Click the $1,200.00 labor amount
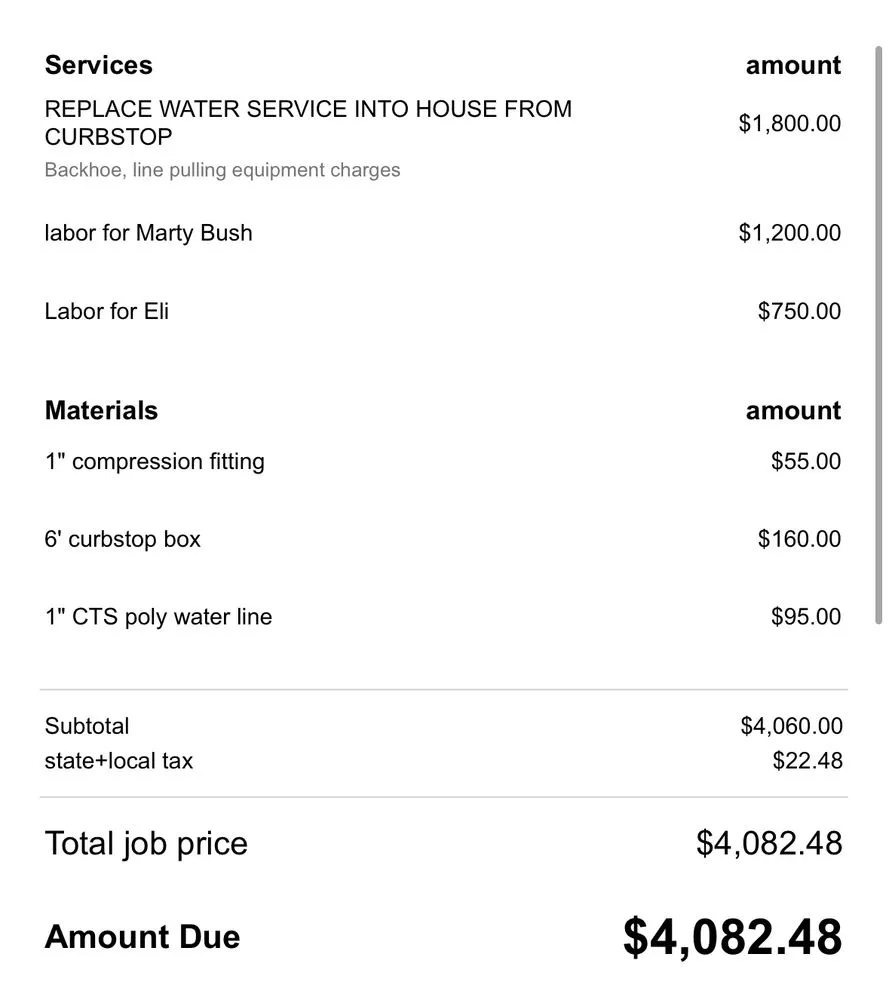889x1000 pixels. 789,233
